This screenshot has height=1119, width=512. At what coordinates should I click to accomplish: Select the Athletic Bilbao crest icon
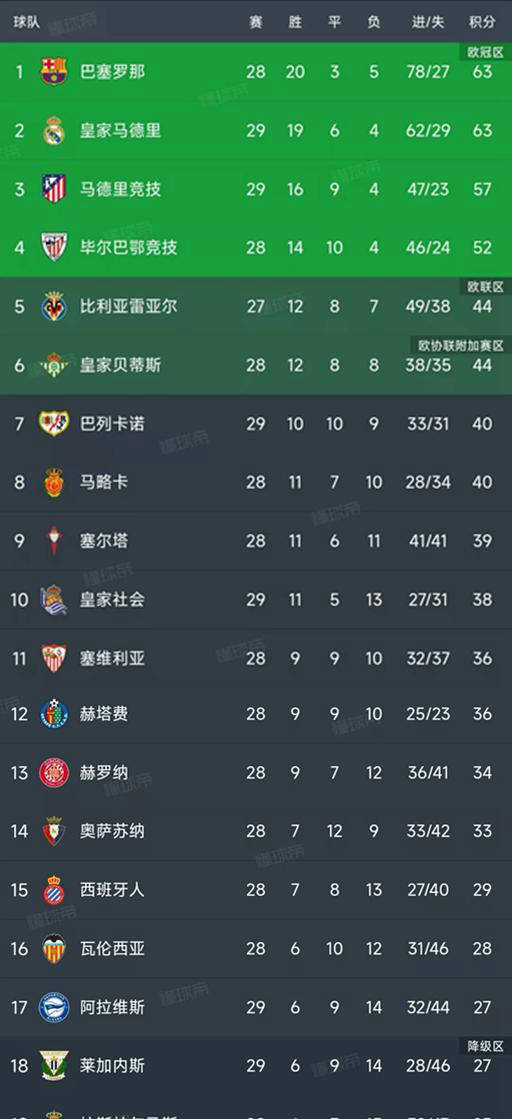click(54, 248)
